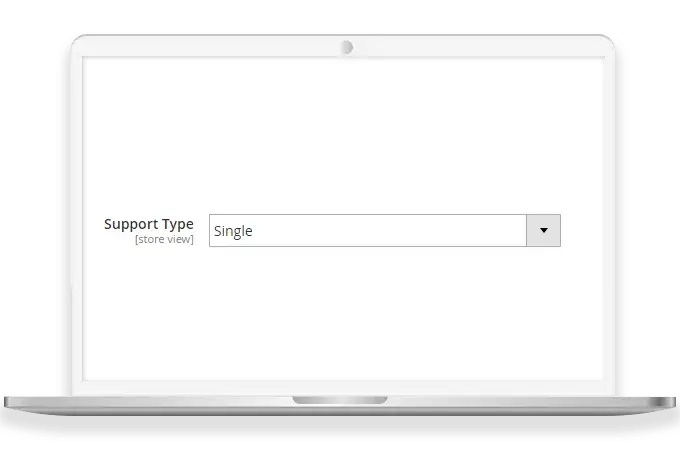The height and width of the screenshot is (450, 680).
Task: Click the caret triangle beside Single
Action: pyautogui.click(x=543, y=230)
